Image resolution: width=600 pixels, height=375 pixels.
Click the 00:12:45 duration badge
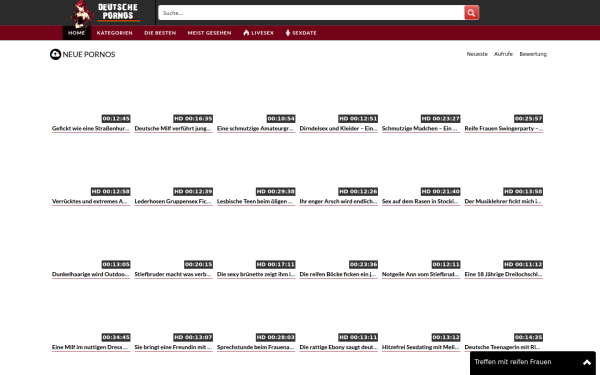pyautogui.click(x=116, y=119)
